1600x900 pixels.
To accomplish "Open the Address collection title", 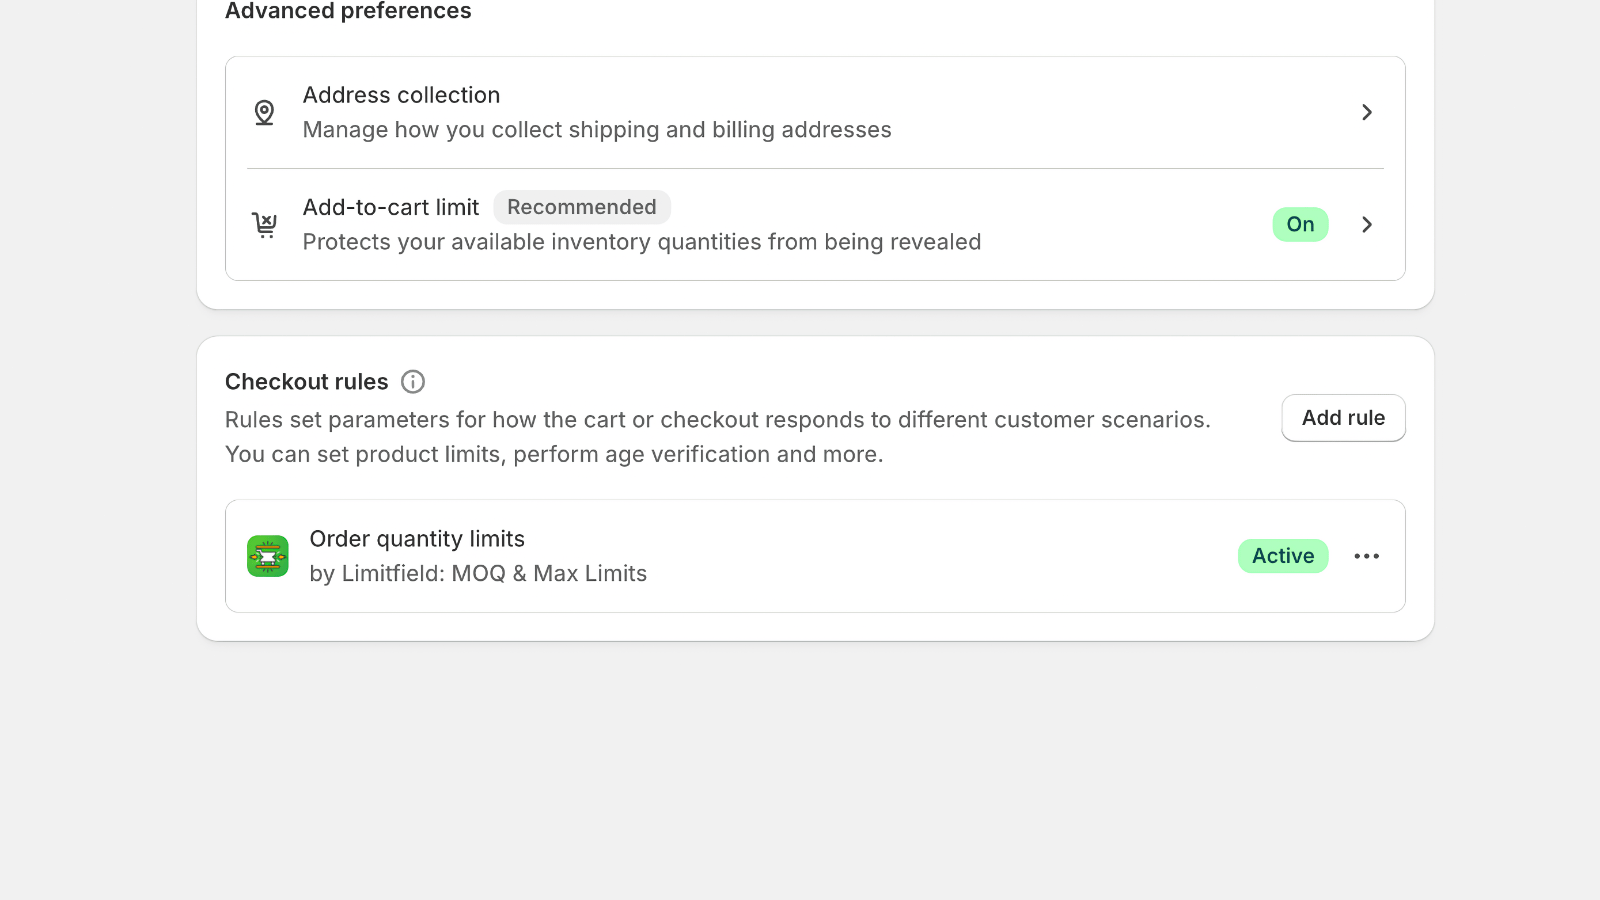I will [x=401, y=95].
